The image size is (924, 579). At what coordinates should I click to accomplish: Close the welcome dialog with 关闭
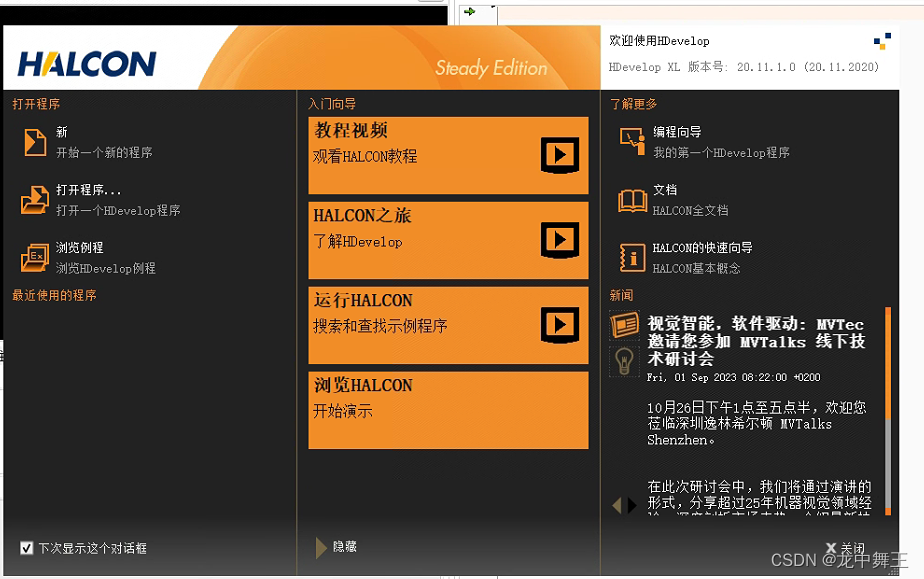pyautogui.click(x=845, y=548)
